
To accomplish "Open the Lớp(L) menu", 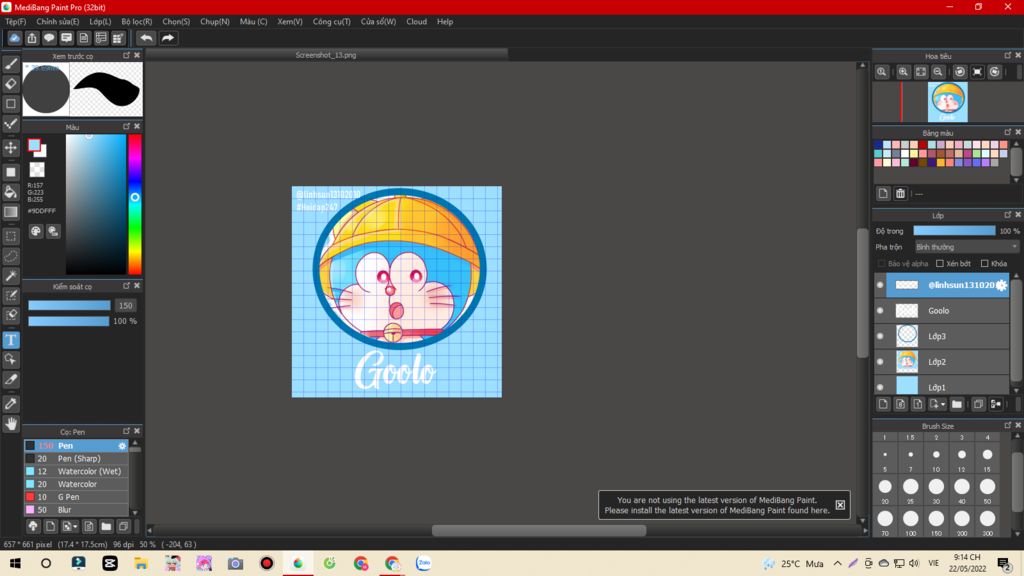I will (100, 22).
